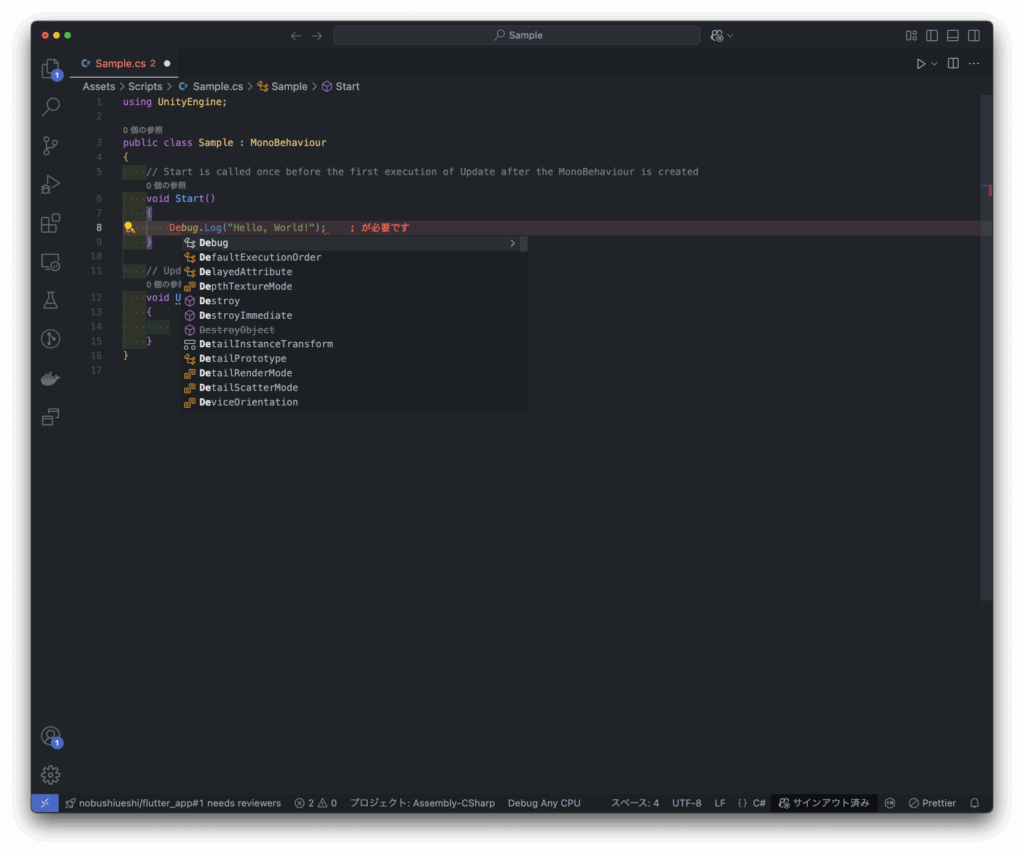Screen dimensions: 1024x854
Task: Open the Search view in activity bar
Action: pos(50,106)
